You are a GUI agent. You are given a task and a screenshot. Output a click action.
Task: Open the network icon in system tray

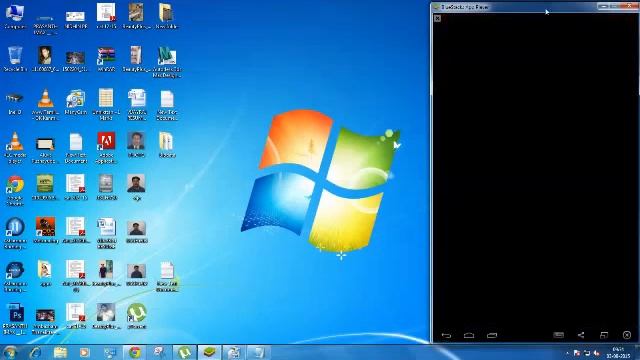coord(587,353)
